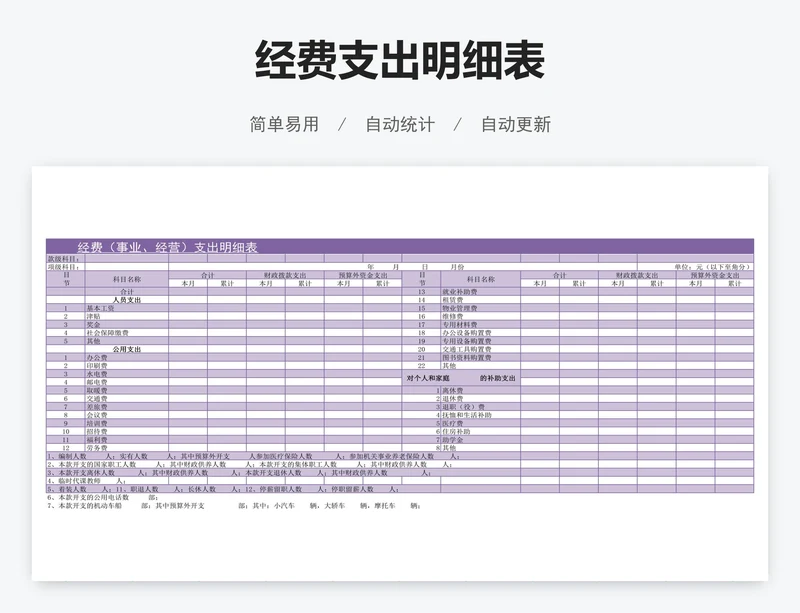Click the 印刷费 row label
800x613 pixels.
point(97,366)
